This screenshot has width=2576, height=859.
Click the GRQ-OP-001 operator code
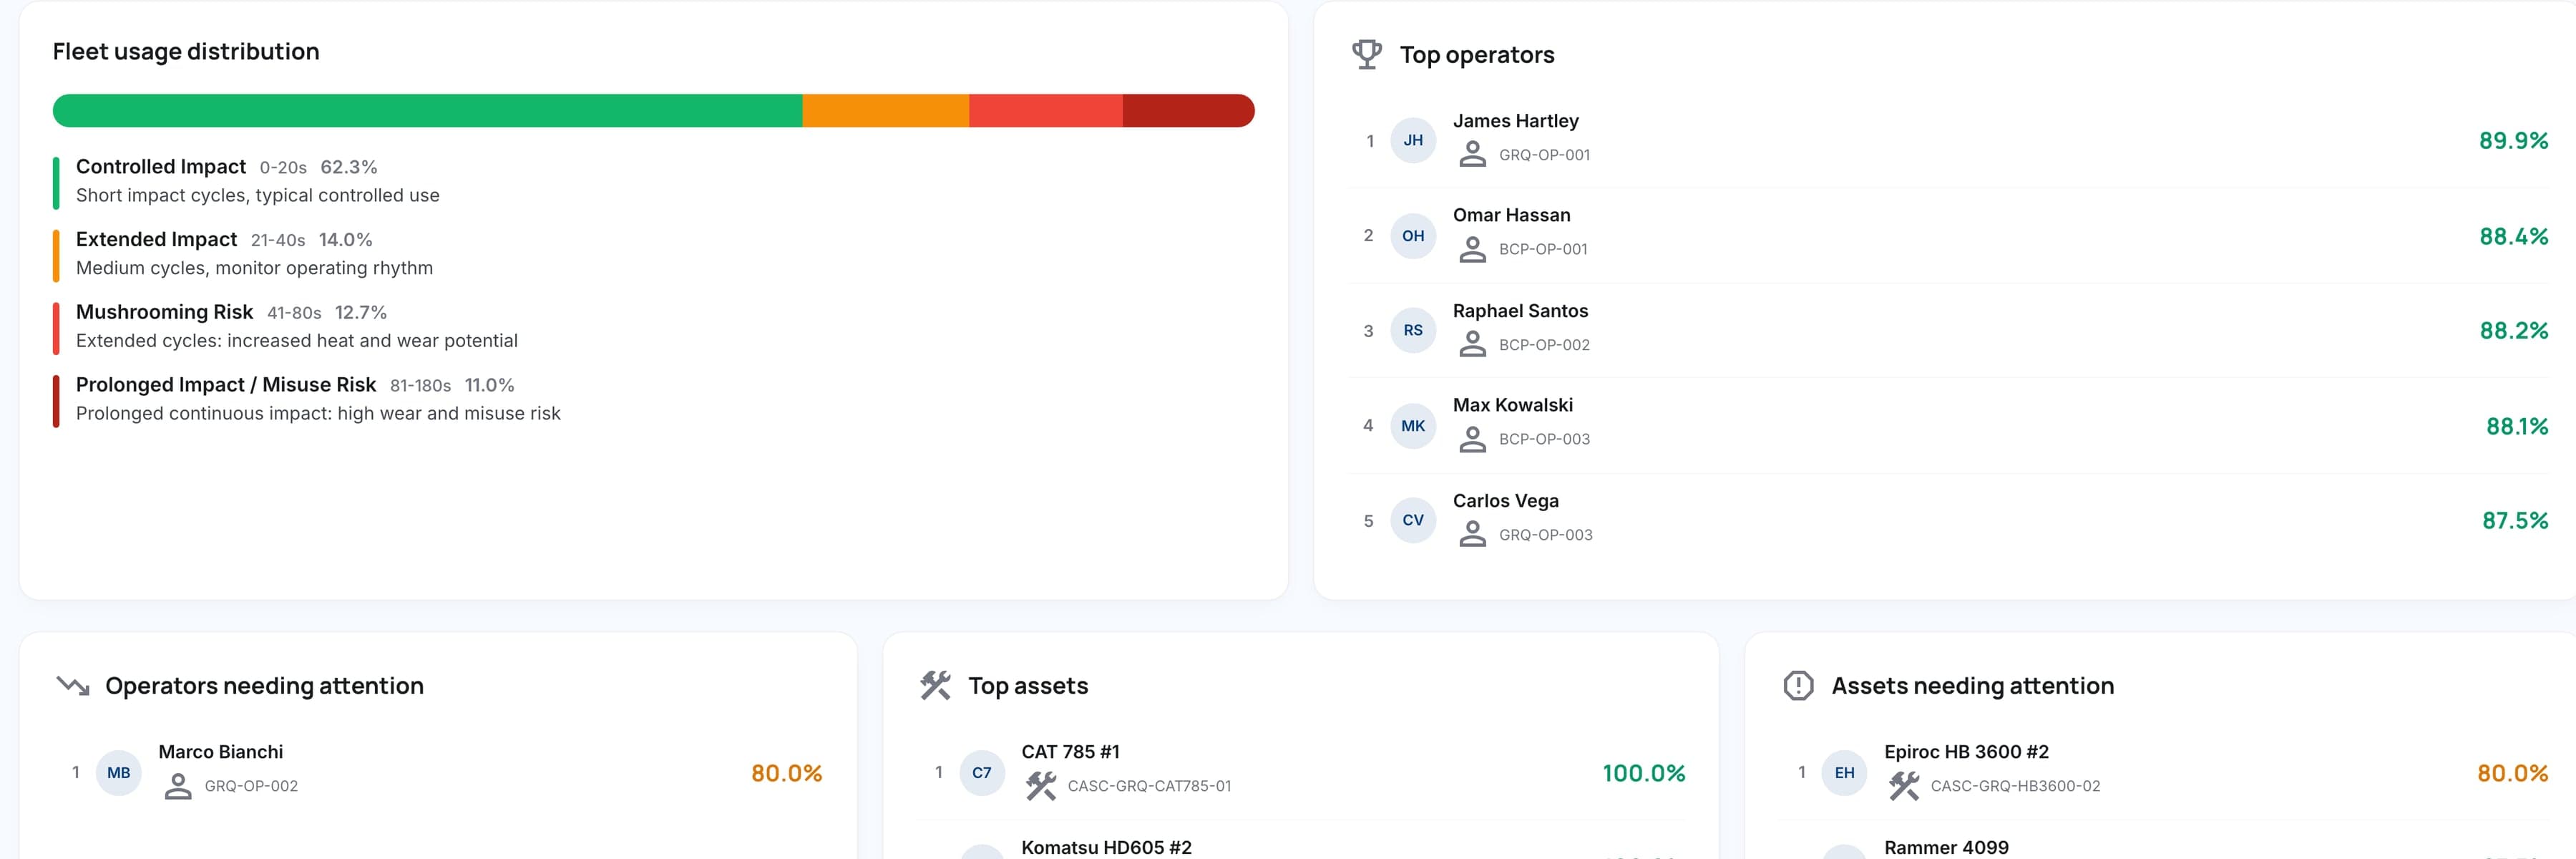pos(1544,155)
